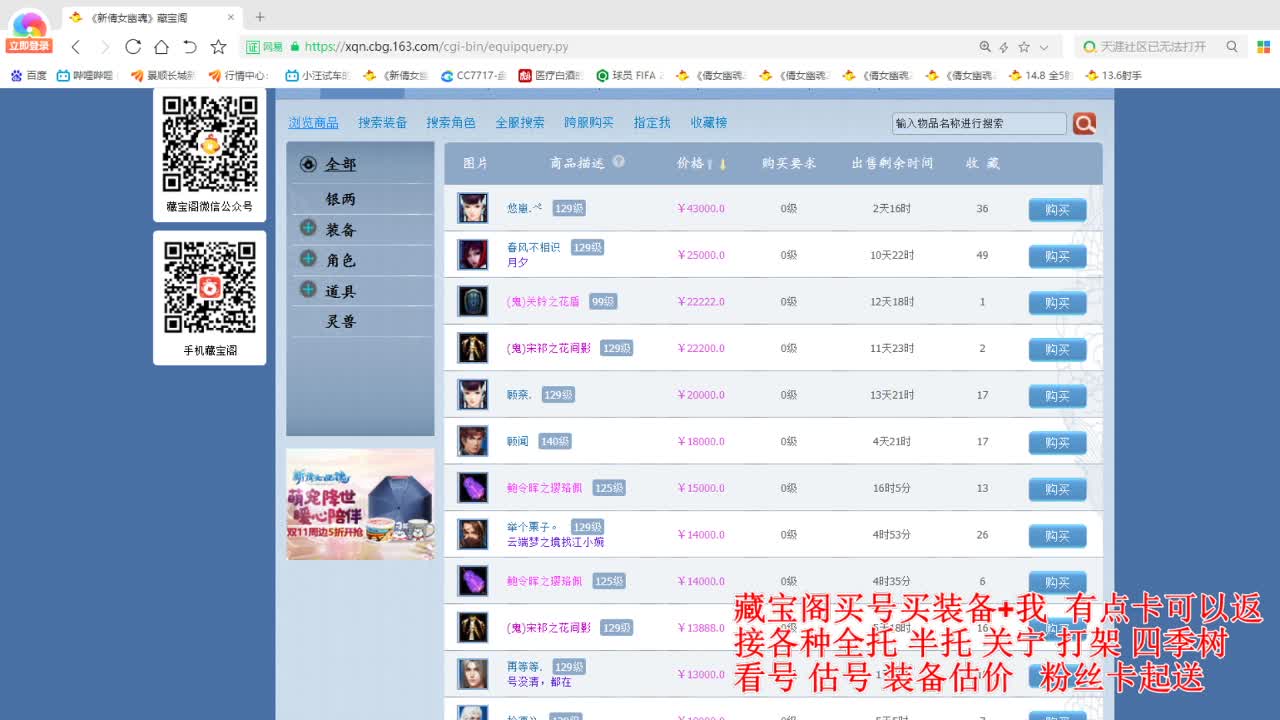
Task: Expand the 角色 category in the sidebar
Action: 307,259
